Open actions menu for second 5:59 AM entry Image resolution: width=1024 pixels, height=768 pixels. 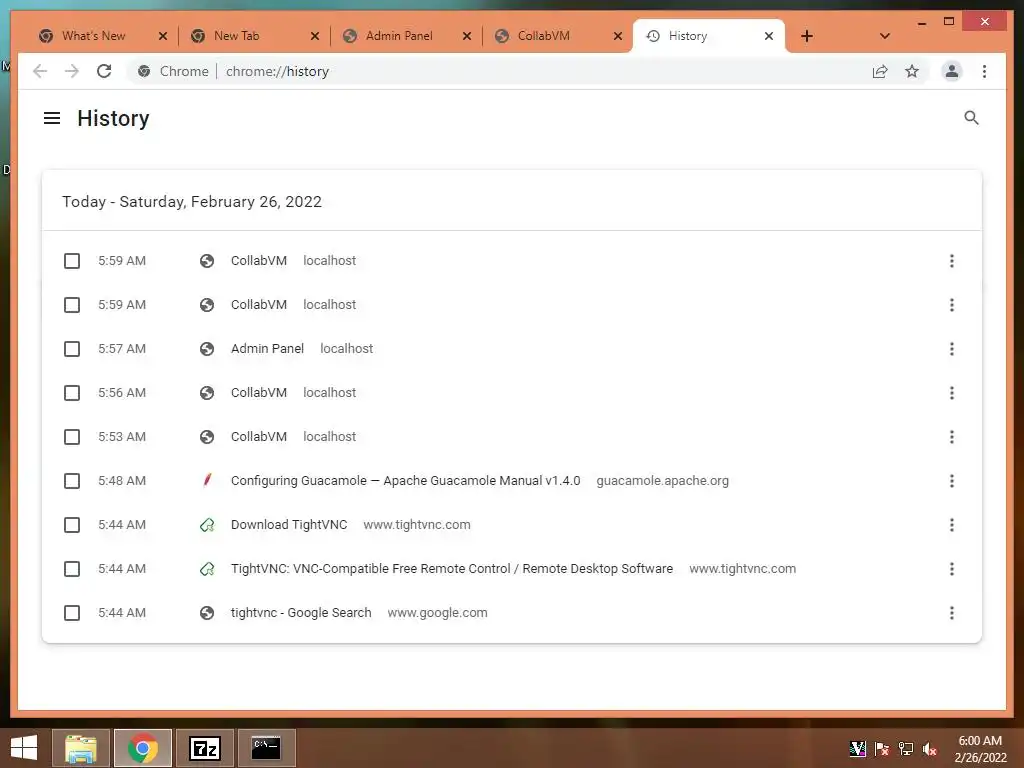click(x=952, y=305)
